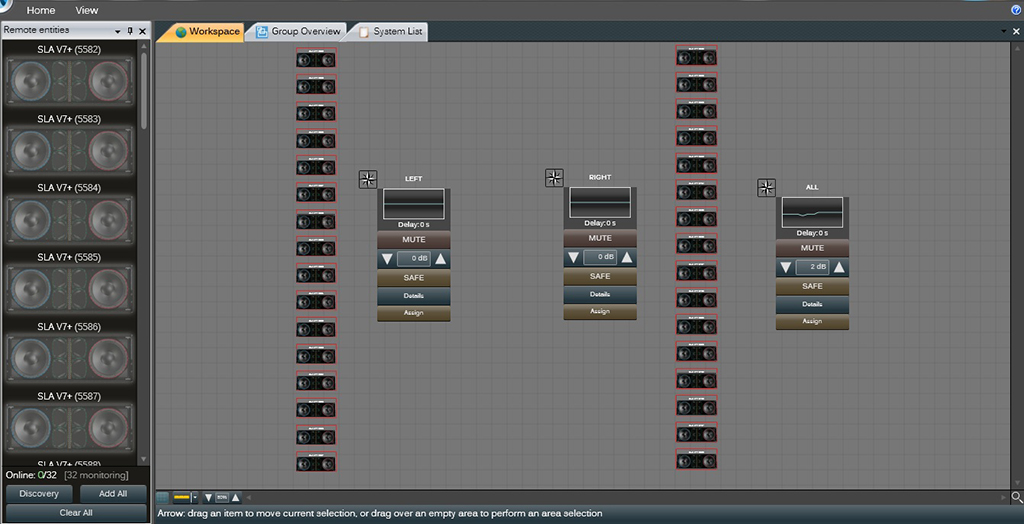The width and height of the screenshot is (1024, 524).
Task: Click the RIGHT group EQ curve display
Action: (600, 203)
